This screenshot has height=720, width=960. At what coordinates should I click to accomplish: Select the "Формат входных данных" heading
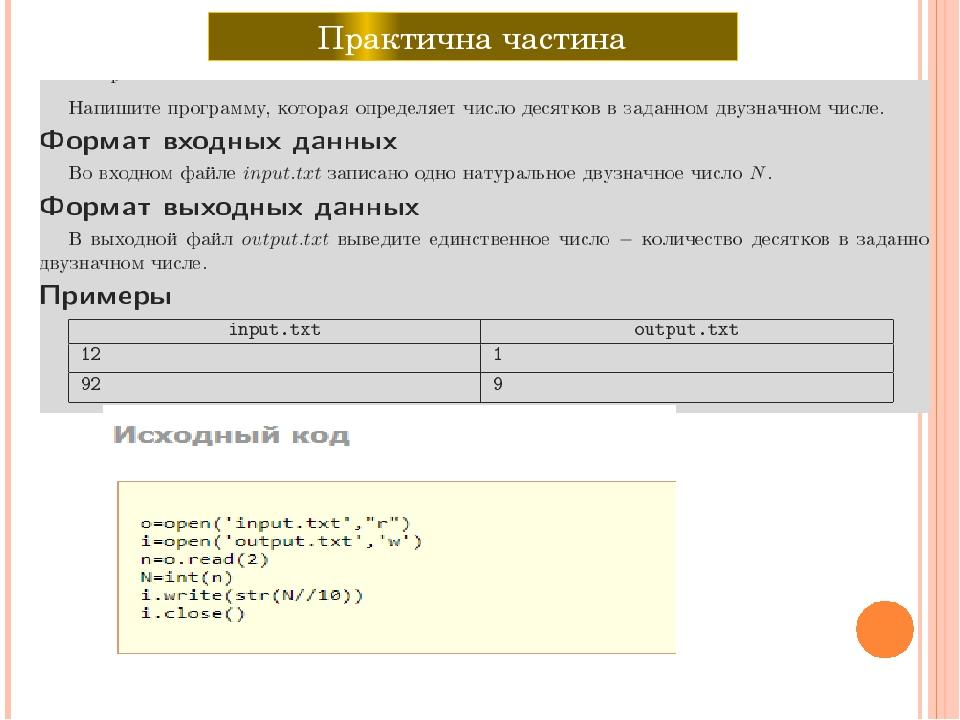click(218, 140)
